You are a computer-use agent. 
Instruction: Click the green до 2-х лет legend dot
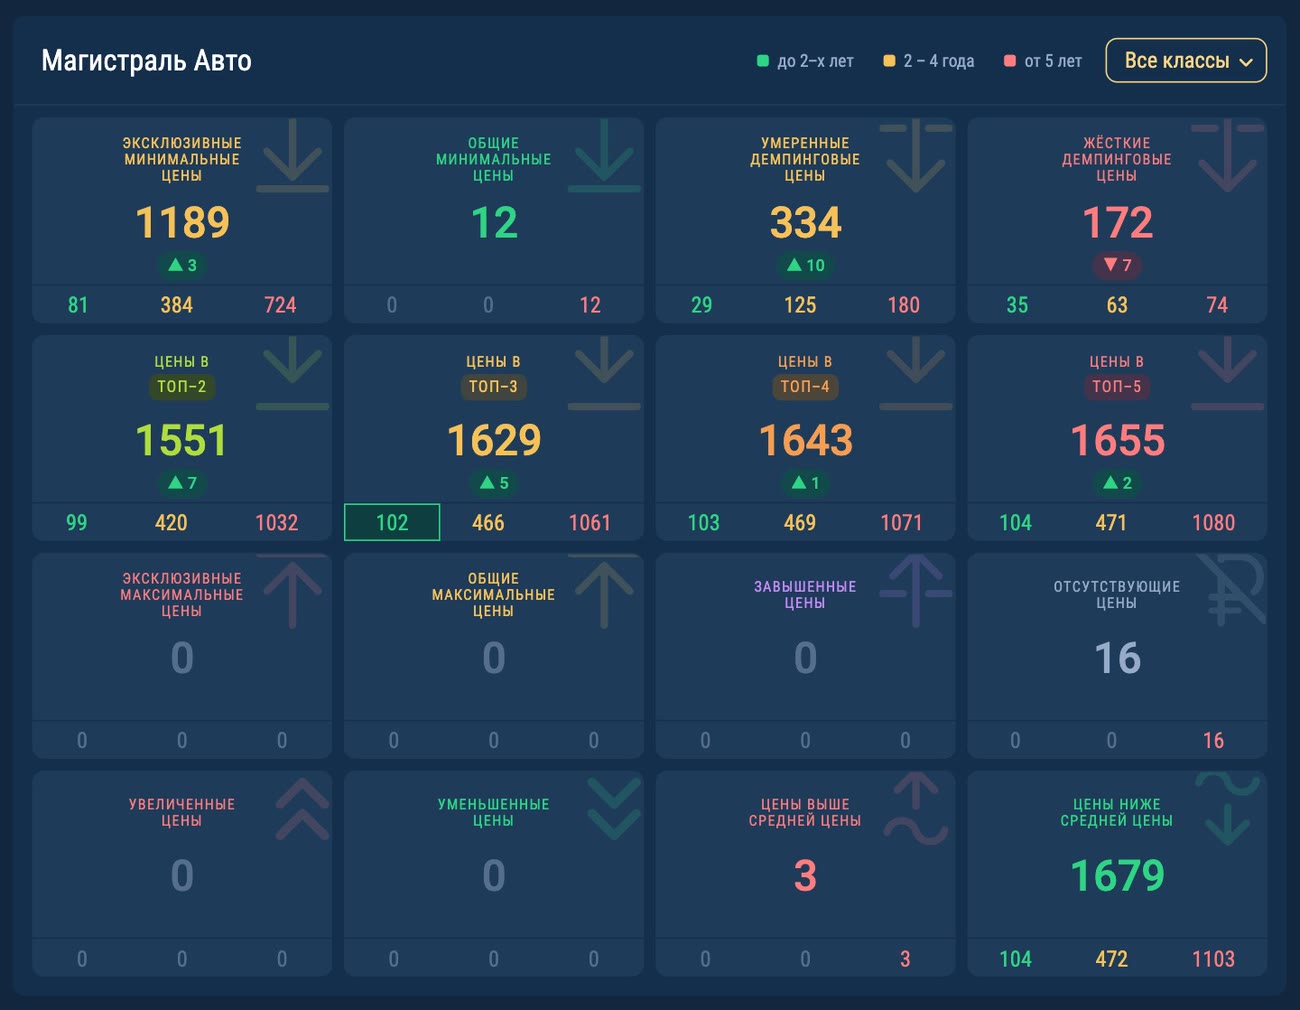tap(763, 61)
